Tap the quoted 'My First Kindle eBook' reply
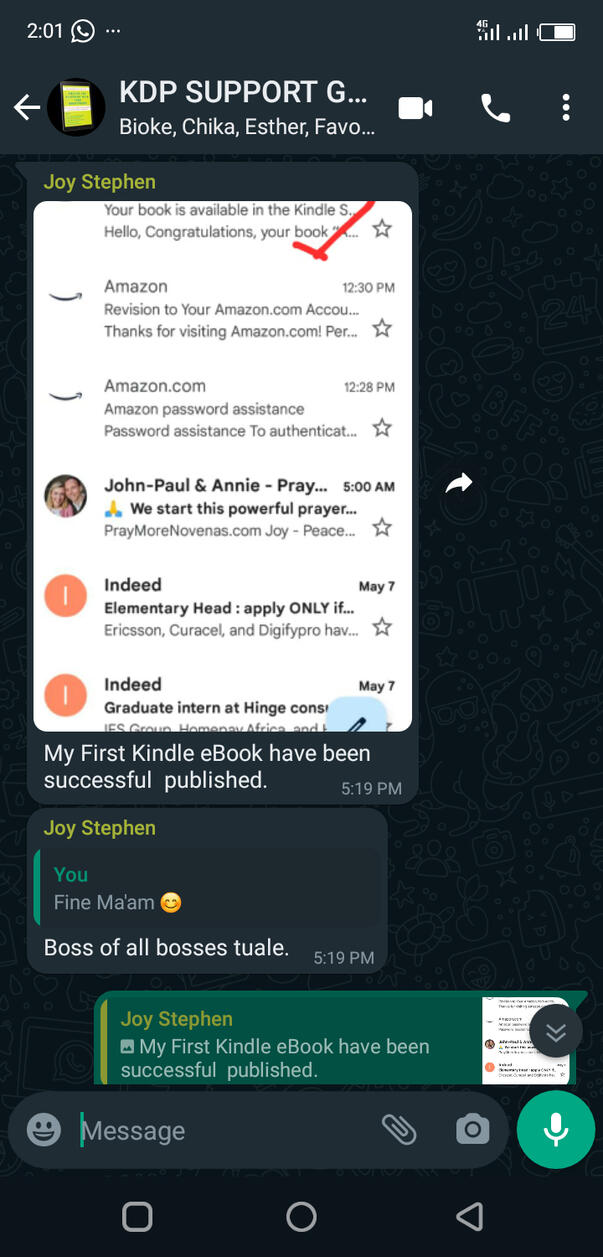Screen dimensions: 603x1257 [336, 1042]
